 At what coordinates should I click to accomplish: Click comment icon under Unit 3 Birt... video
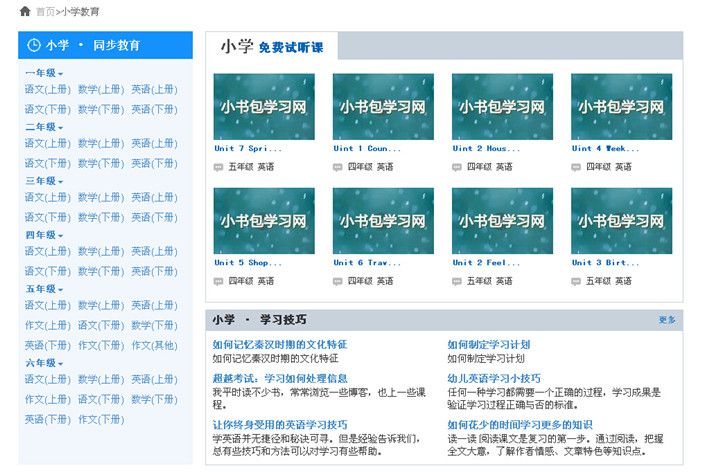[577, 281]
